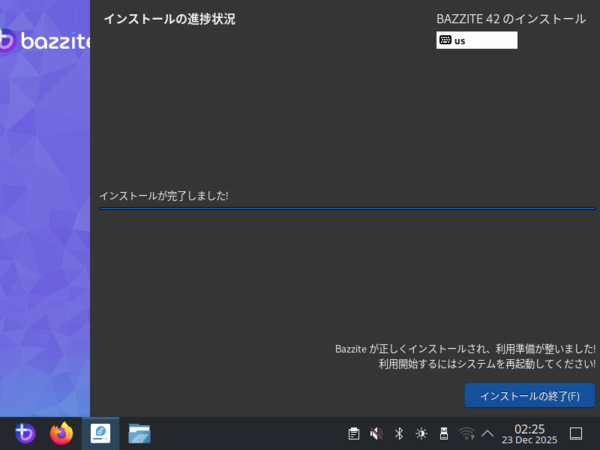
Task: Open the us keyboard layout indicator
Action: pos(477,40)
